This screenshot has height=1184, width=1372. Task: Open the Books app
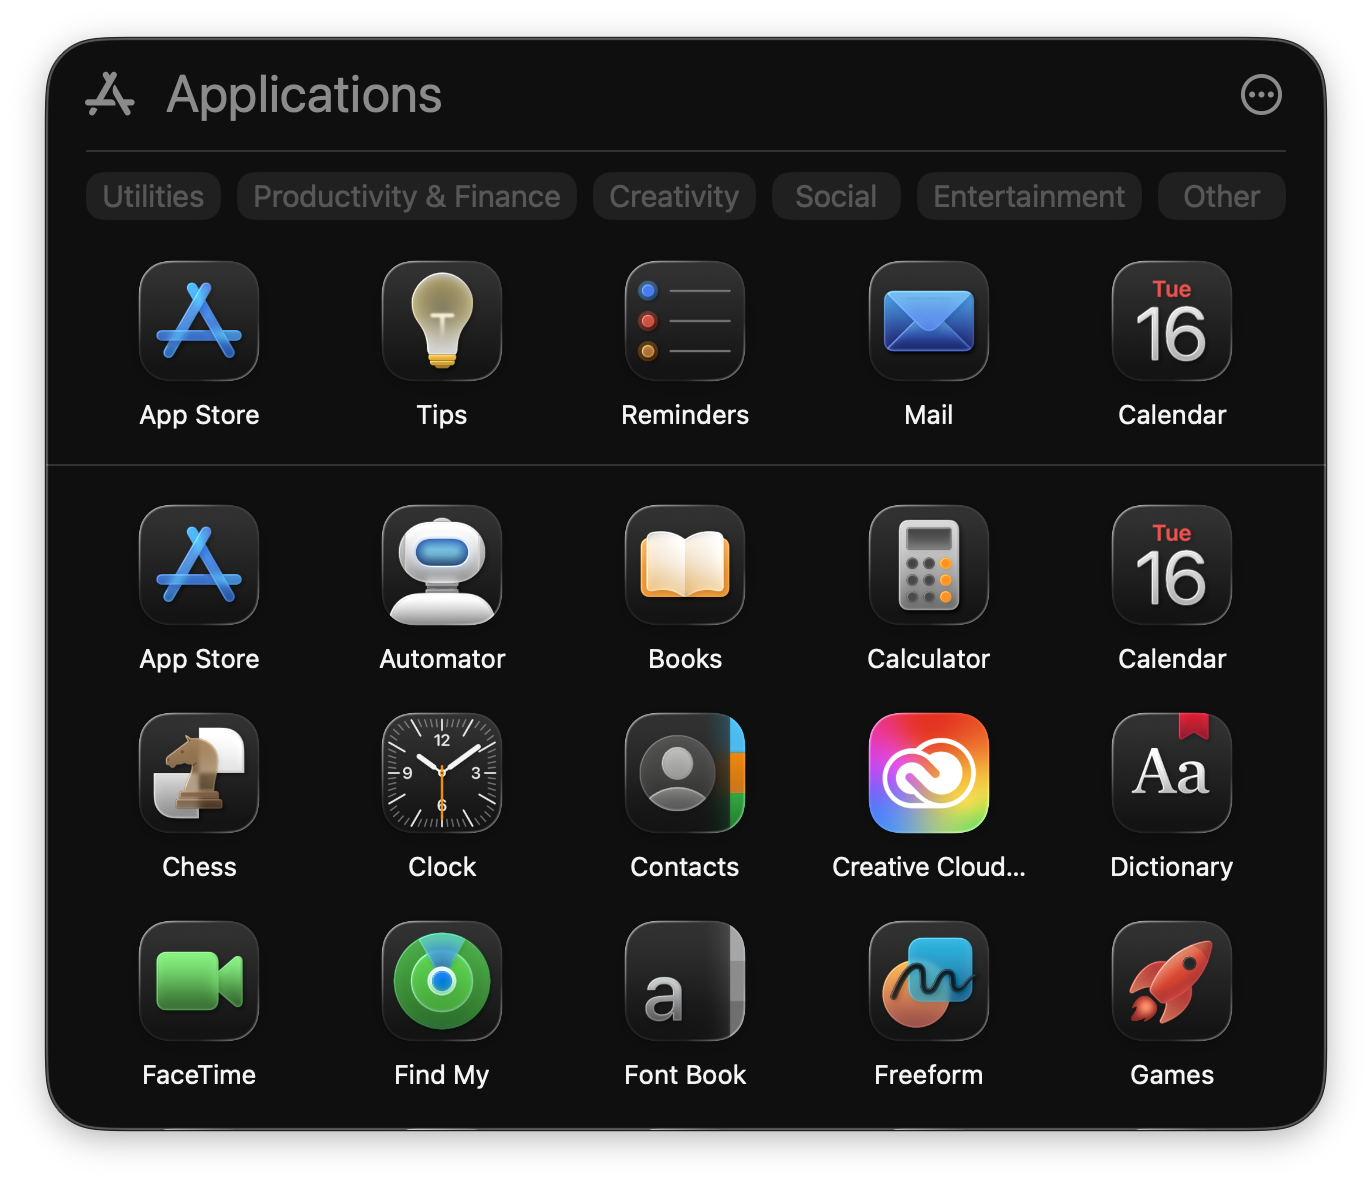point(685,565)
